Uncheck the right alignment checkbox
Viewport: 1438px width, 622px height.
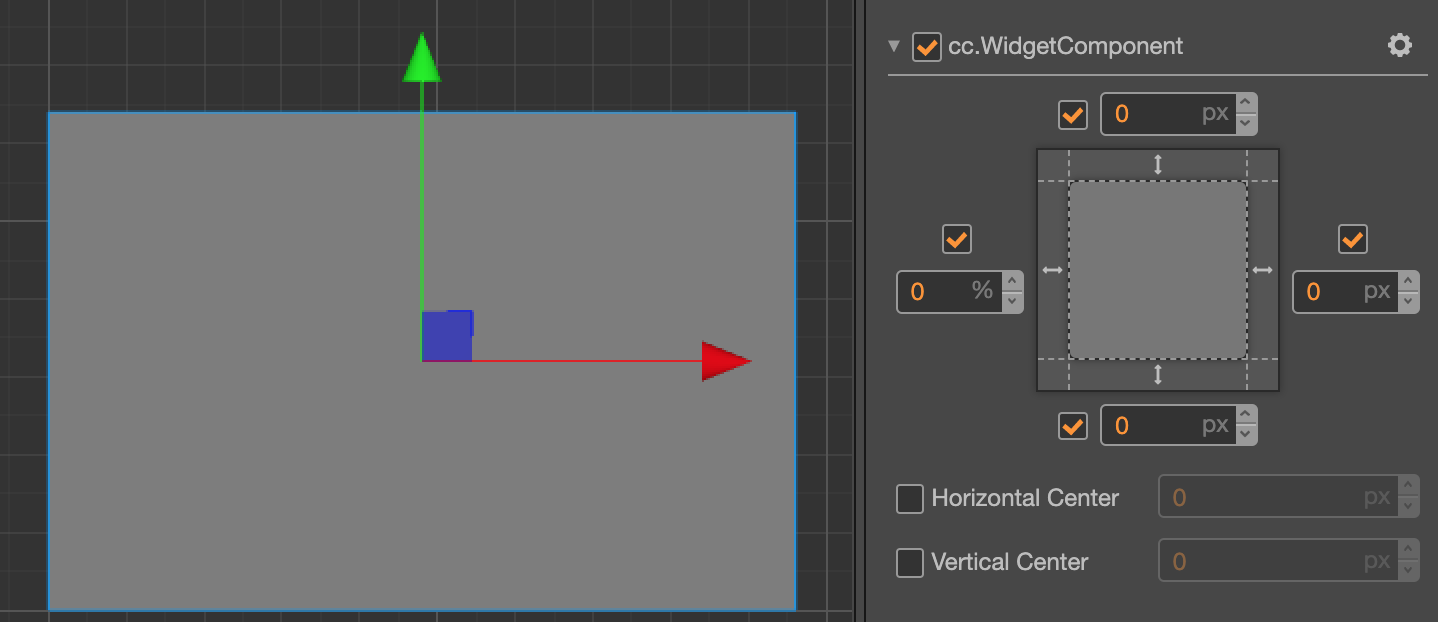[x=1353, y=239]
